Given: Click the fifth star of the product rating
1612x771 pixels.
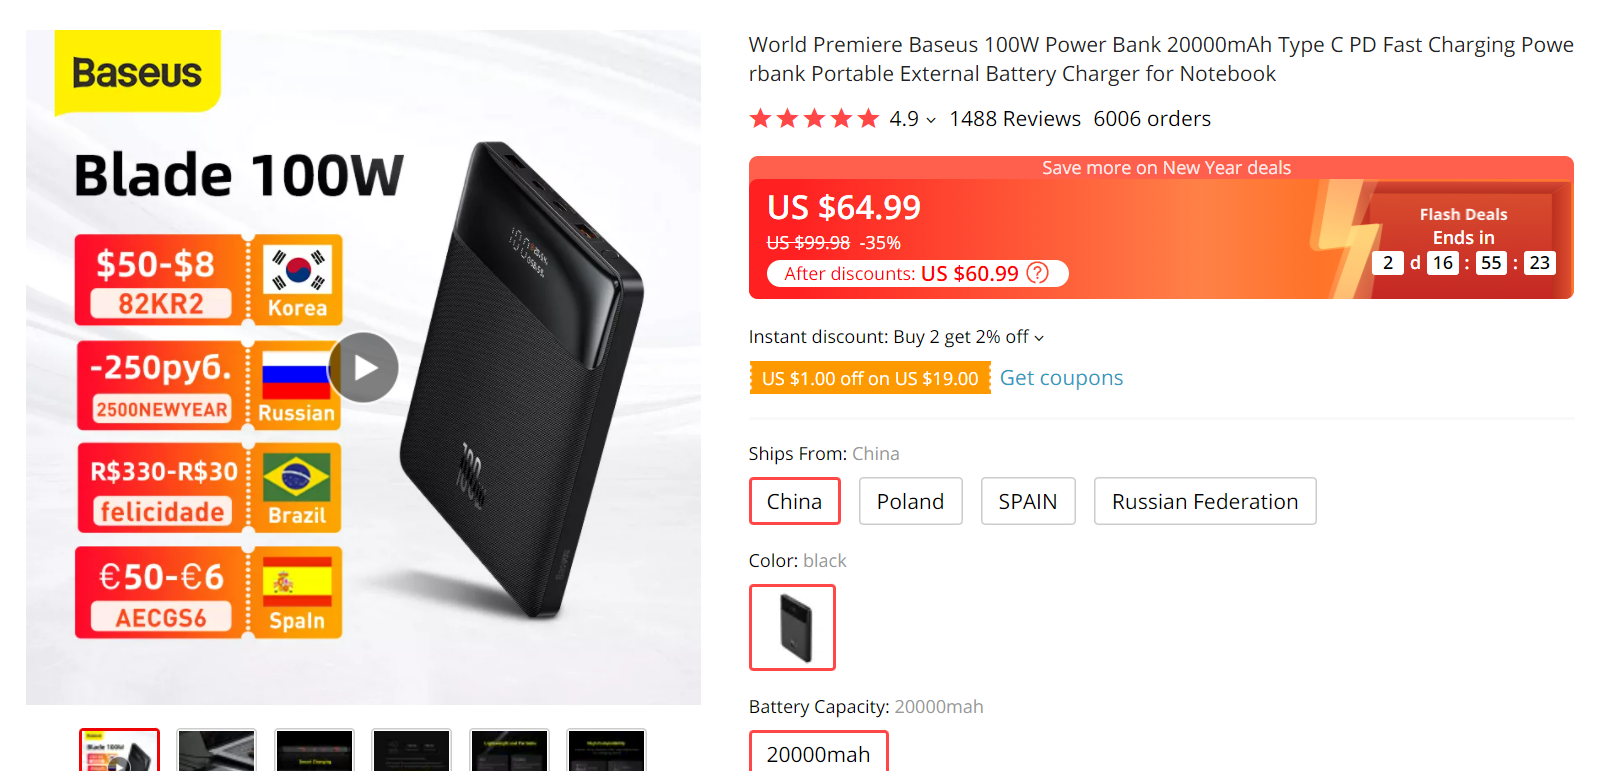Looking at the screenshot, I should [868, 118].
